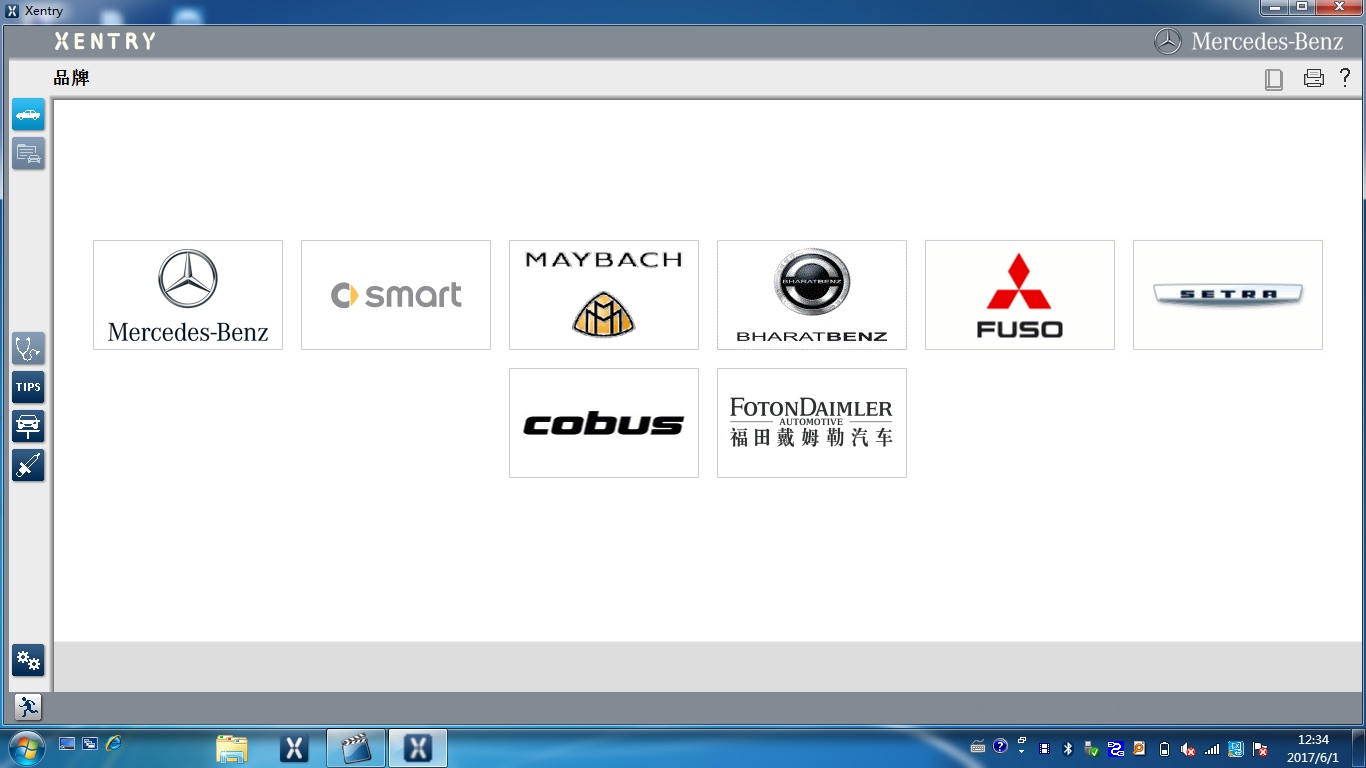The image size is (1366, 768).
Task: Pick the Setra brand tile
Action: (1228, 295)
